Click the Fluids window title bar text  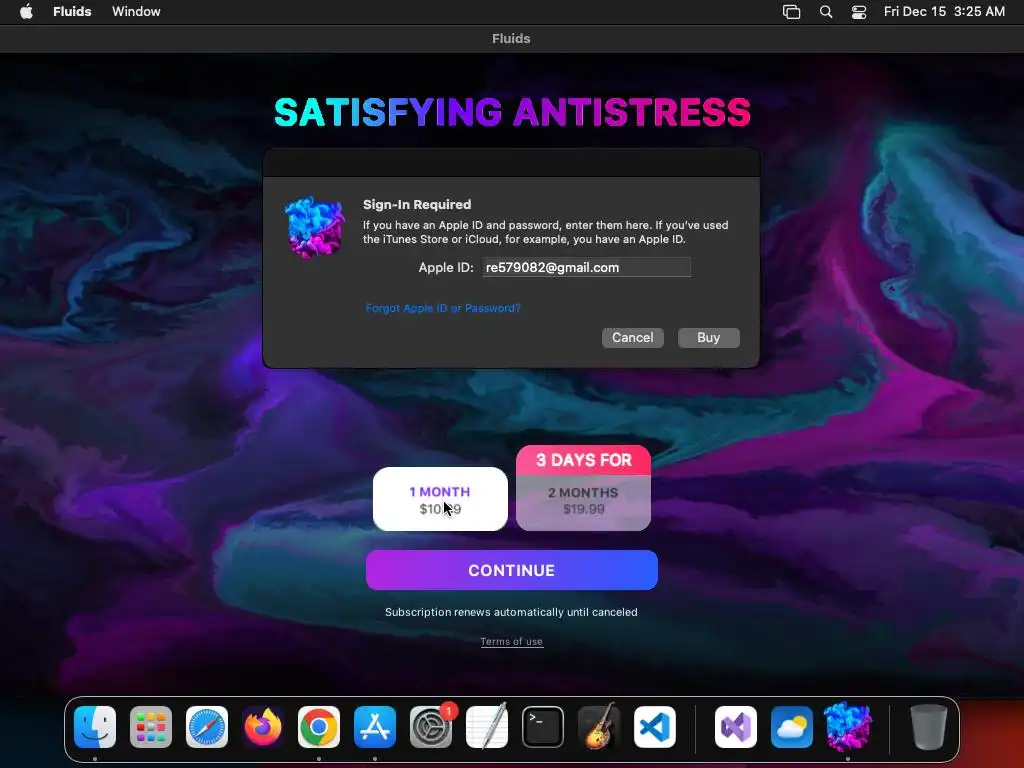point(511,39)
